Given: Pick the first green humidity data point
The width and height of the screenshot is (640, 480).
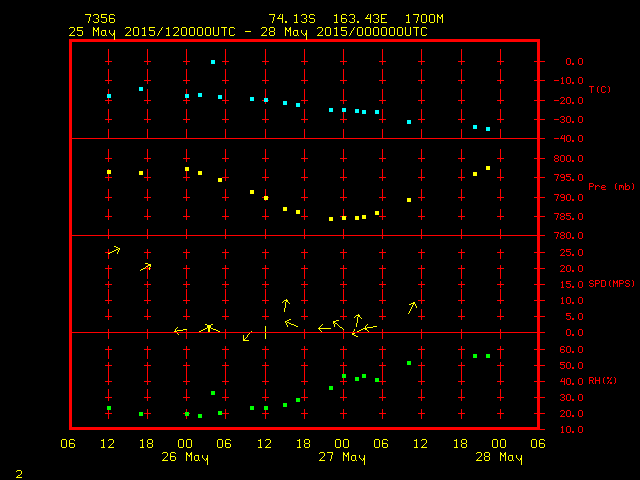Looking at the screenshot, I should tap(109, 408).
